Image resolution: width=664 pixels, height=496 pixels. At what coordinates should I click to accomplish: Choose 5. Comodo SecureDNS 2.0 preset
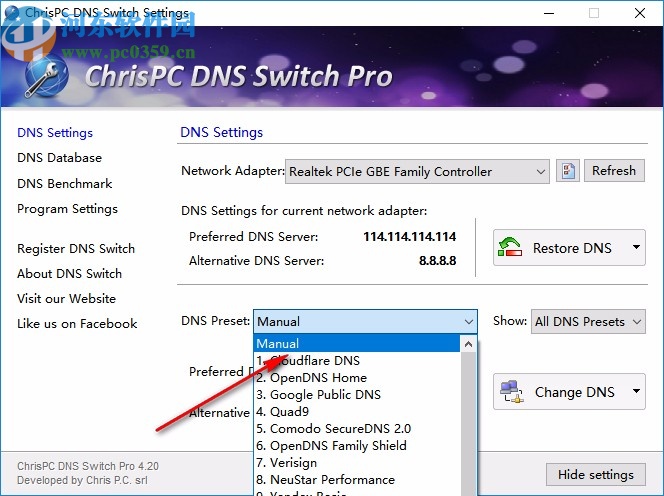tap(357, 428)
